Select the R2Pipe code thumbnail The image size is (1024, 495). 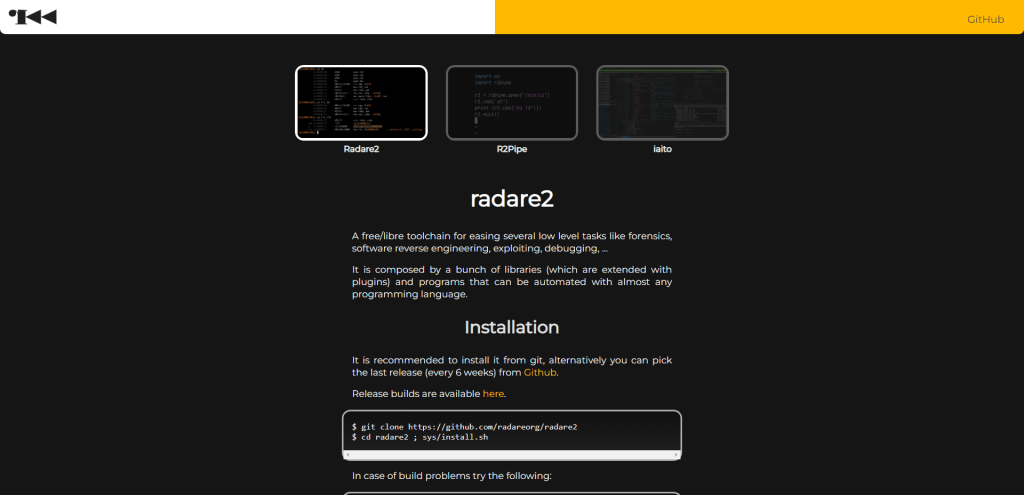(x=511, y=103)
